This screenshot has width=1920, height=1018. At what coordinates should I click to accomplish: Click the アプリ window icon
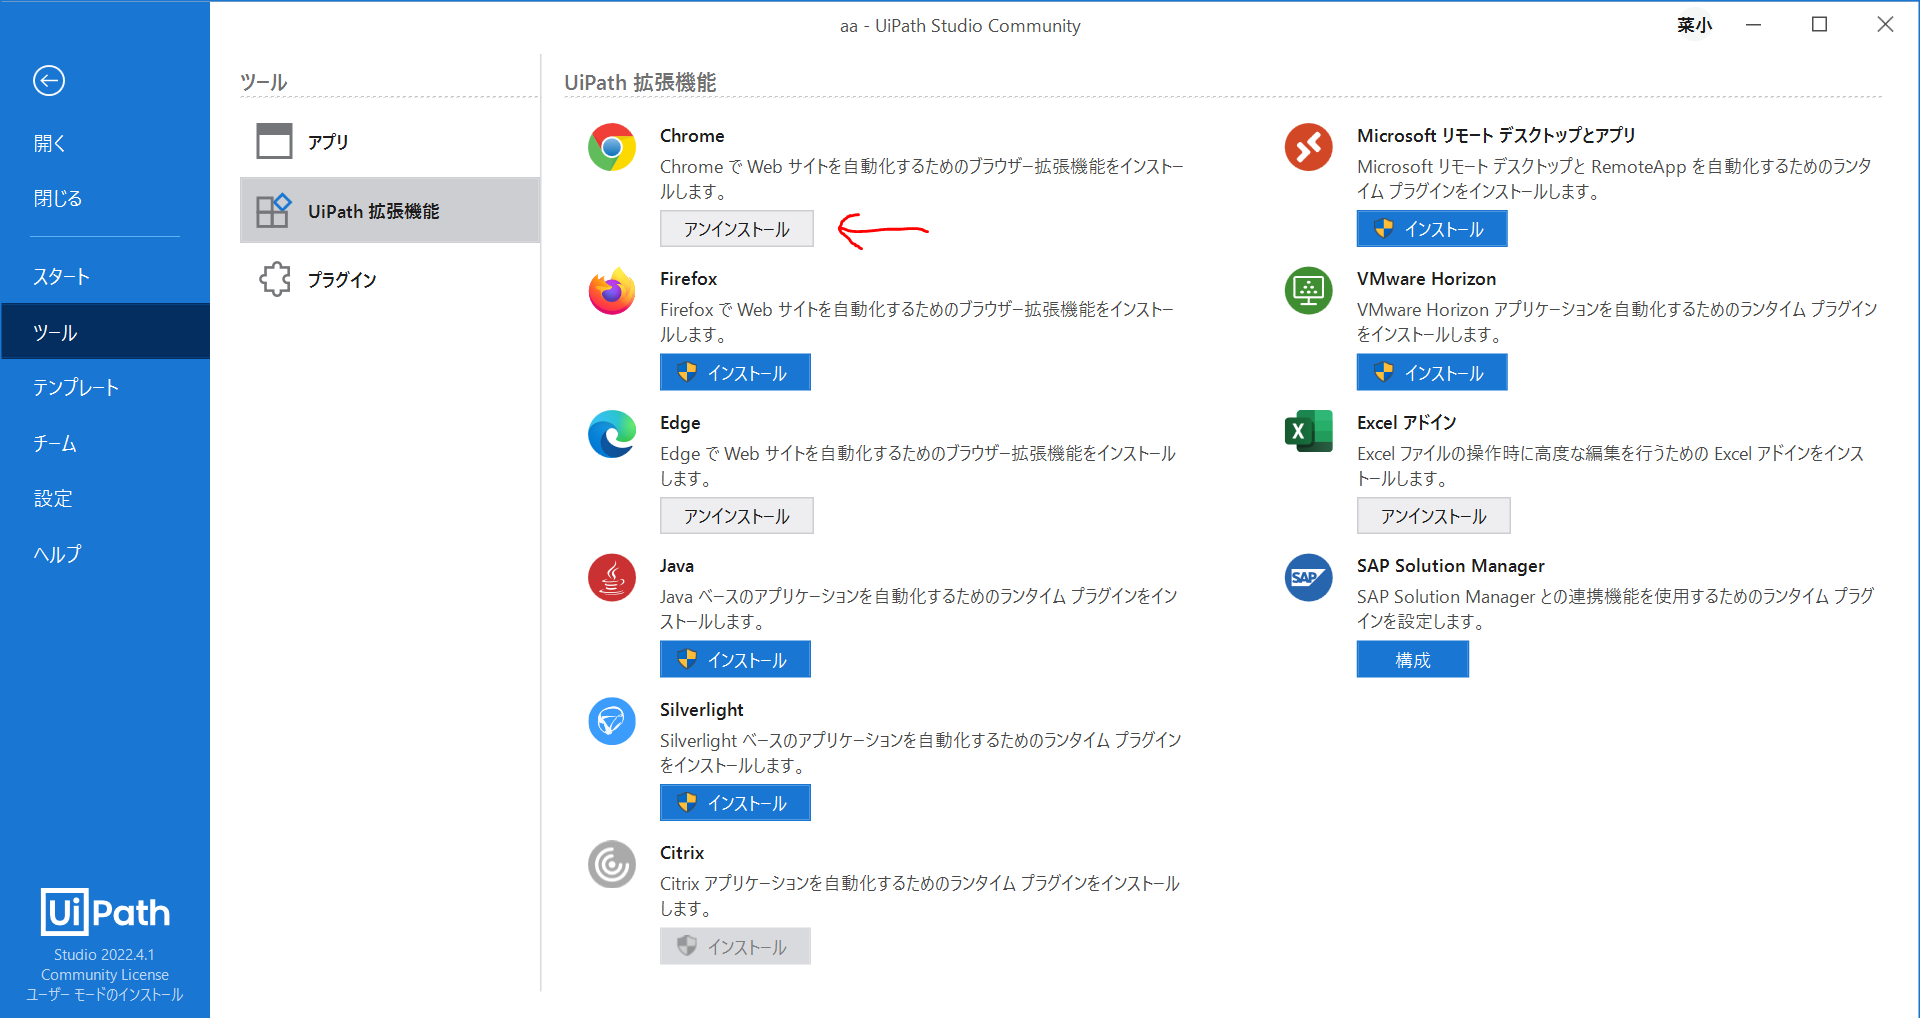[x=274, y=141]
